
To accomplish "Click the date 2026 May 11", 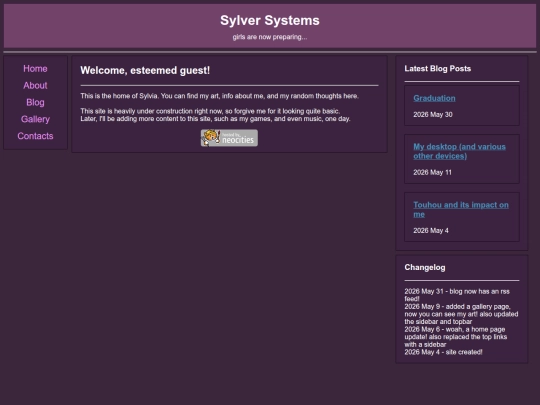I will click(x=432, y=173).
